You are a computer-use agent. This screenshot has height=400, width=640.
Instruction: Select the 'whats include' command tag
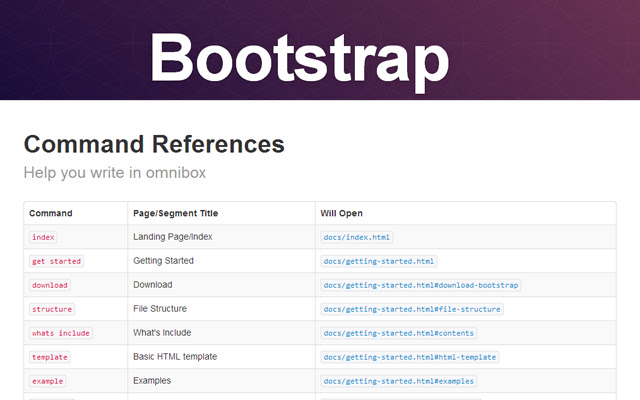pos(60,333)
